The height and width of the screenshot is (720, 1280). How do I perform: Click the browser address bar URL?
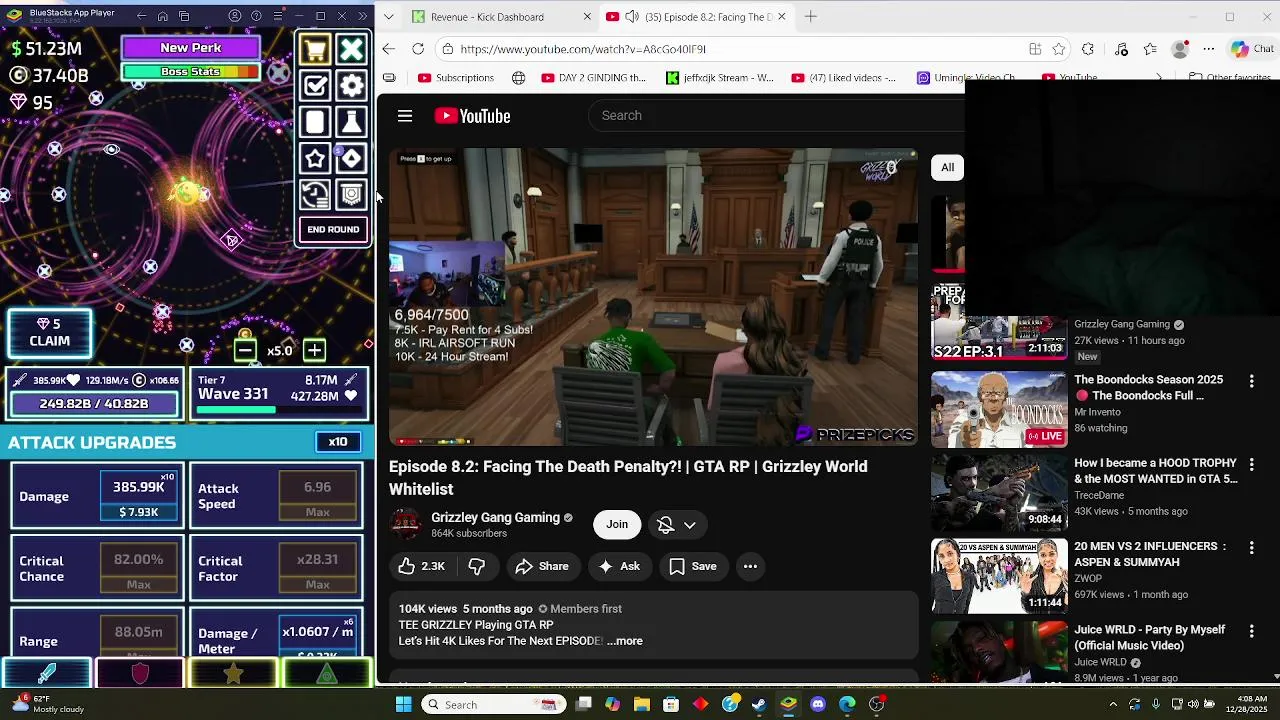pyautogui.click(x=583, y=49)
